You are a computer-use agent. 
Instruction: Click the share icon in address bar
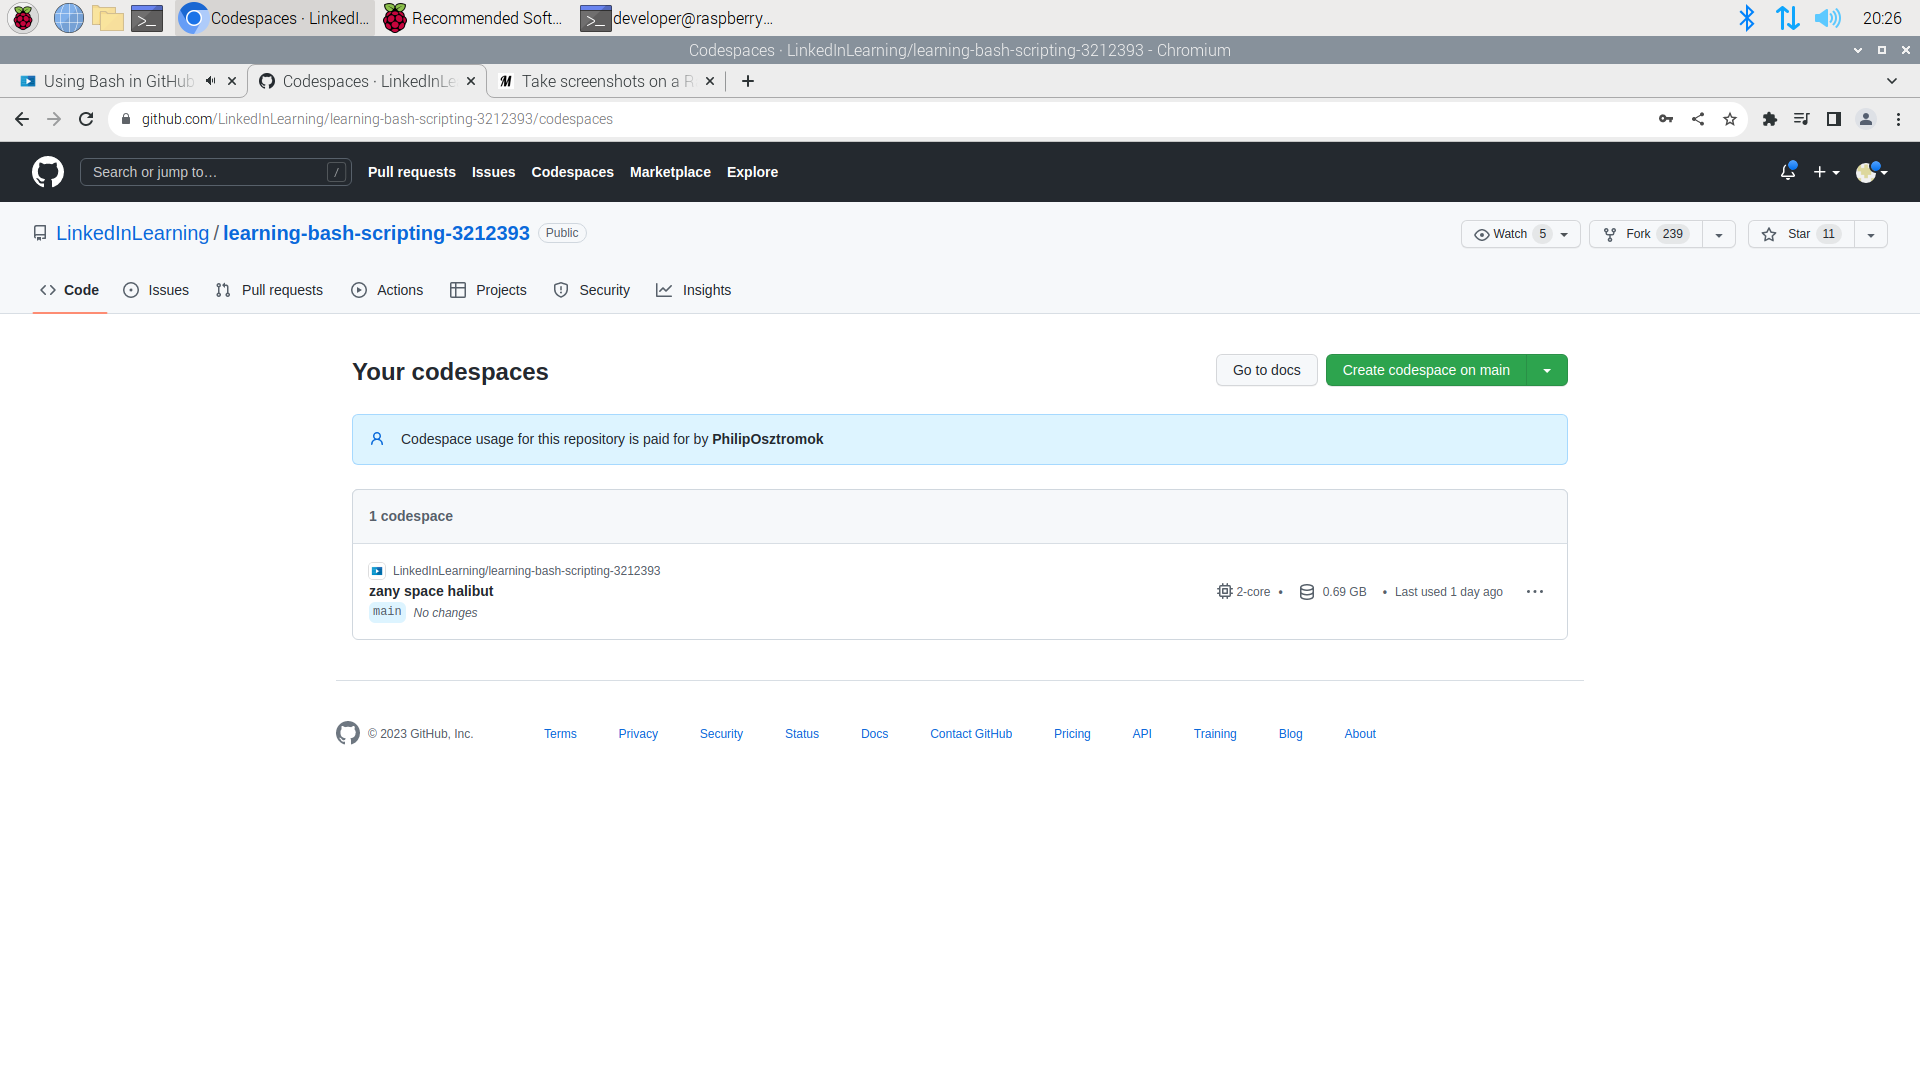(1698, 119)
